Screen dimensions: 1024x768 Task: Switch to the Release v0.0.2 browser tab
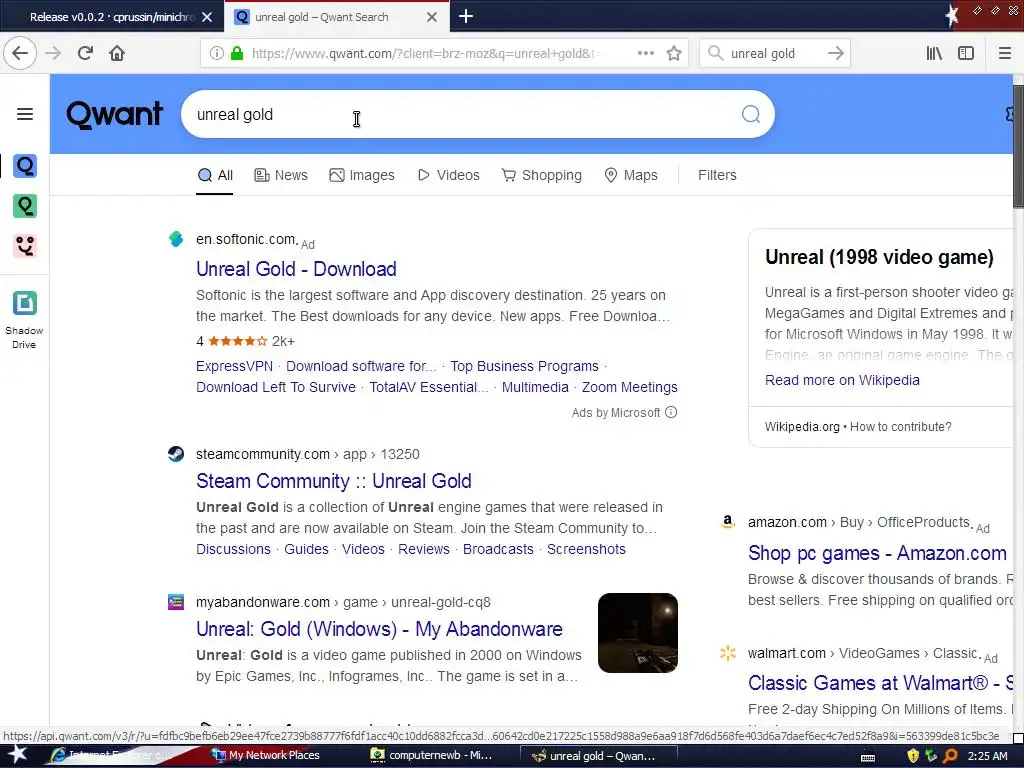(x=111, y=17)
